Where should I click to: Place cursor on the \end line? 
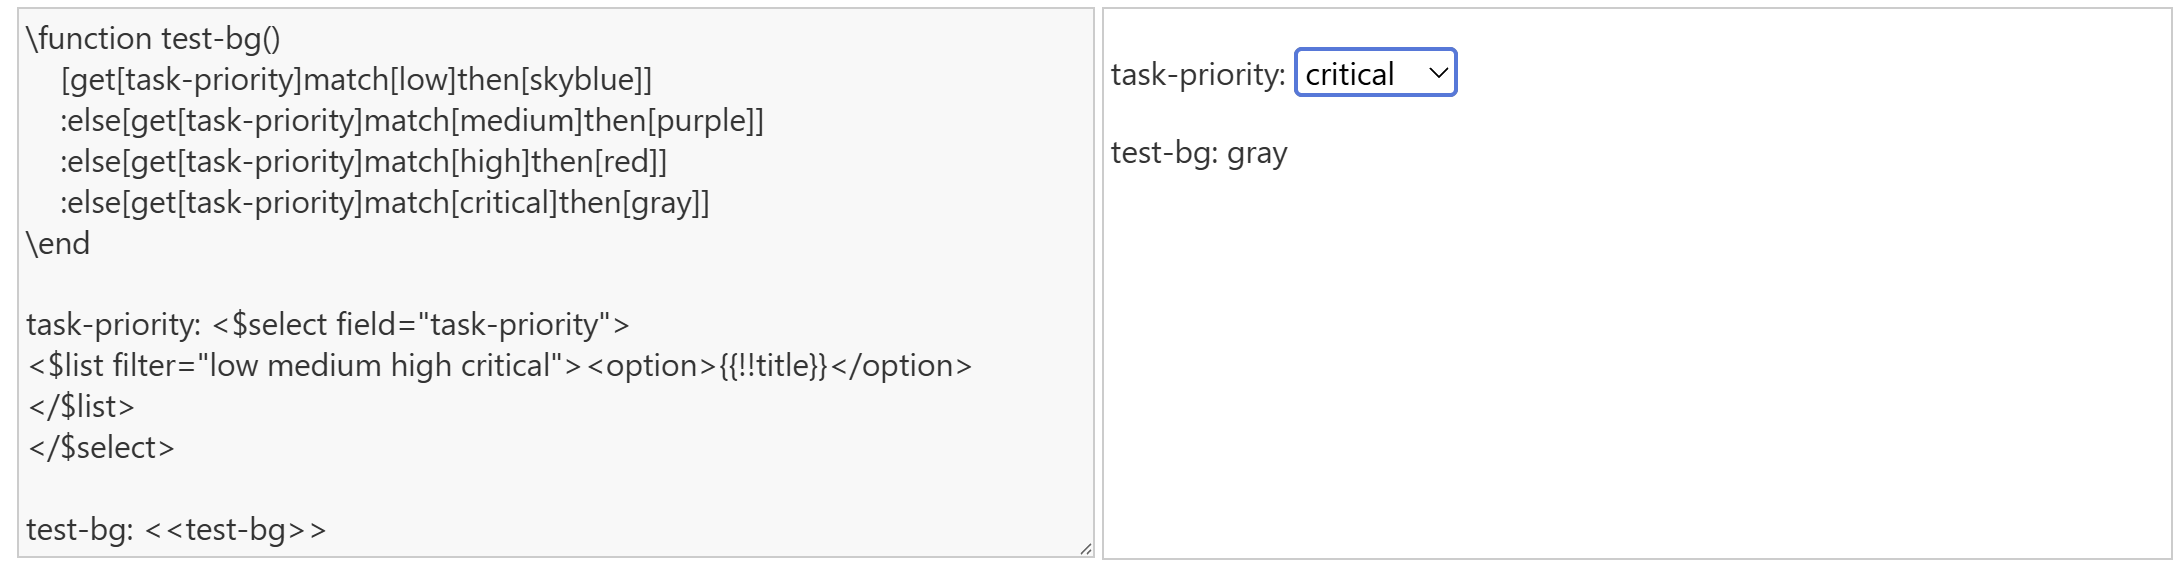pyautogui.click(x=58, y=244)
